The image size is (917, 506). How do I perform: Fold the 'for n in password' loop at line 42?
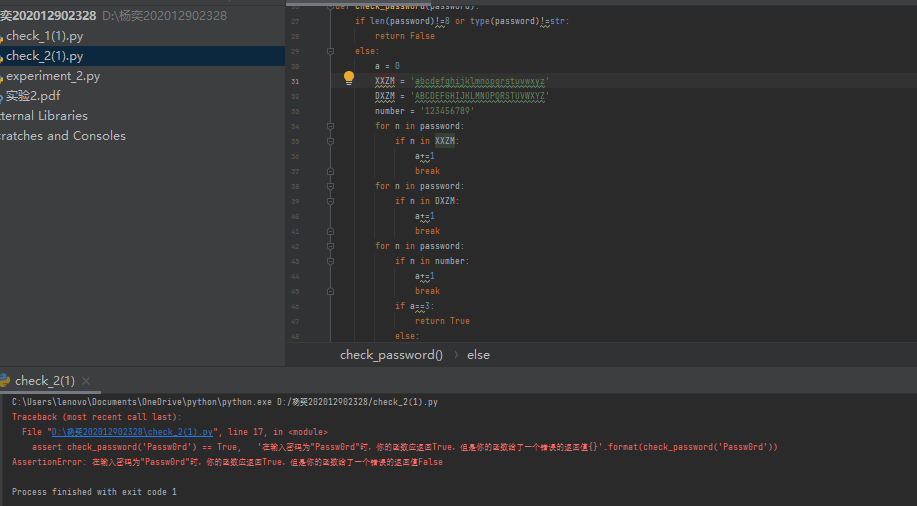[330, 246]
